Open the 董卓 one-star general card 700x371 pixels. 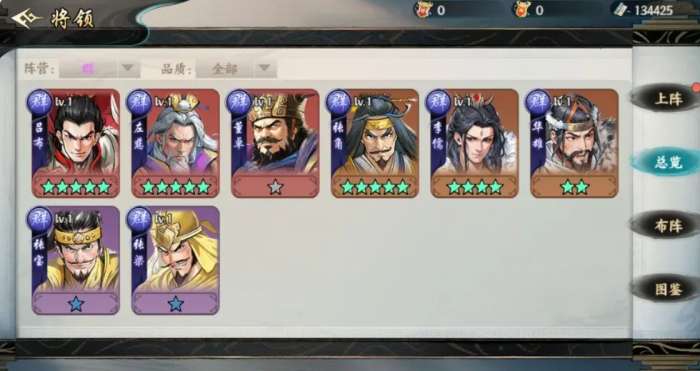click(275, 143)
